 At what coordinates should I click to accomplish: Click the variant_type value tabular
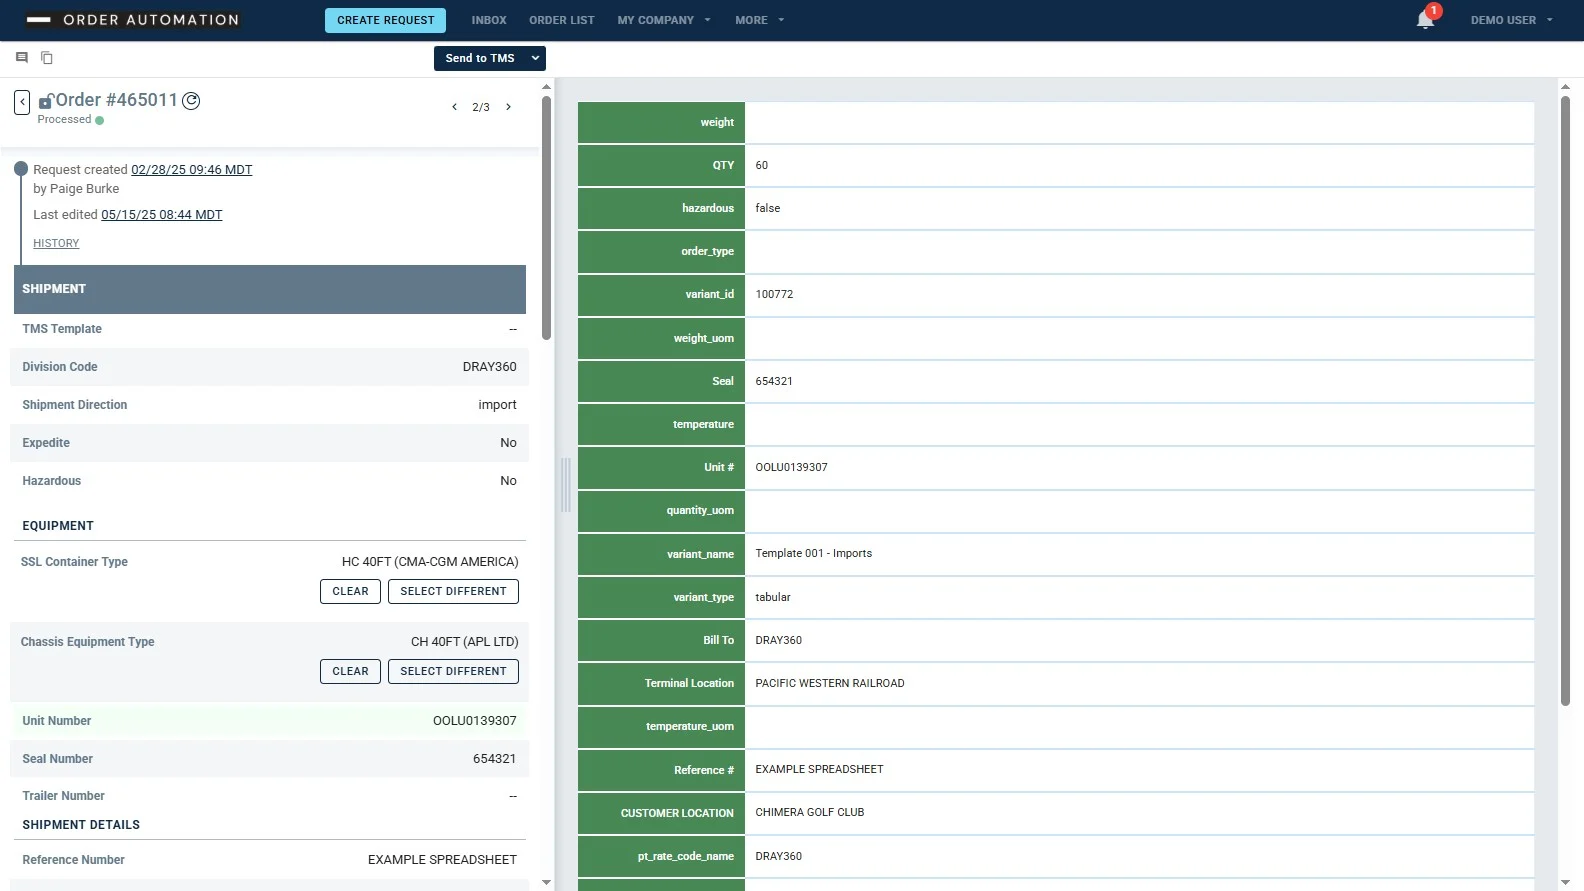click(x=773, y=597)
